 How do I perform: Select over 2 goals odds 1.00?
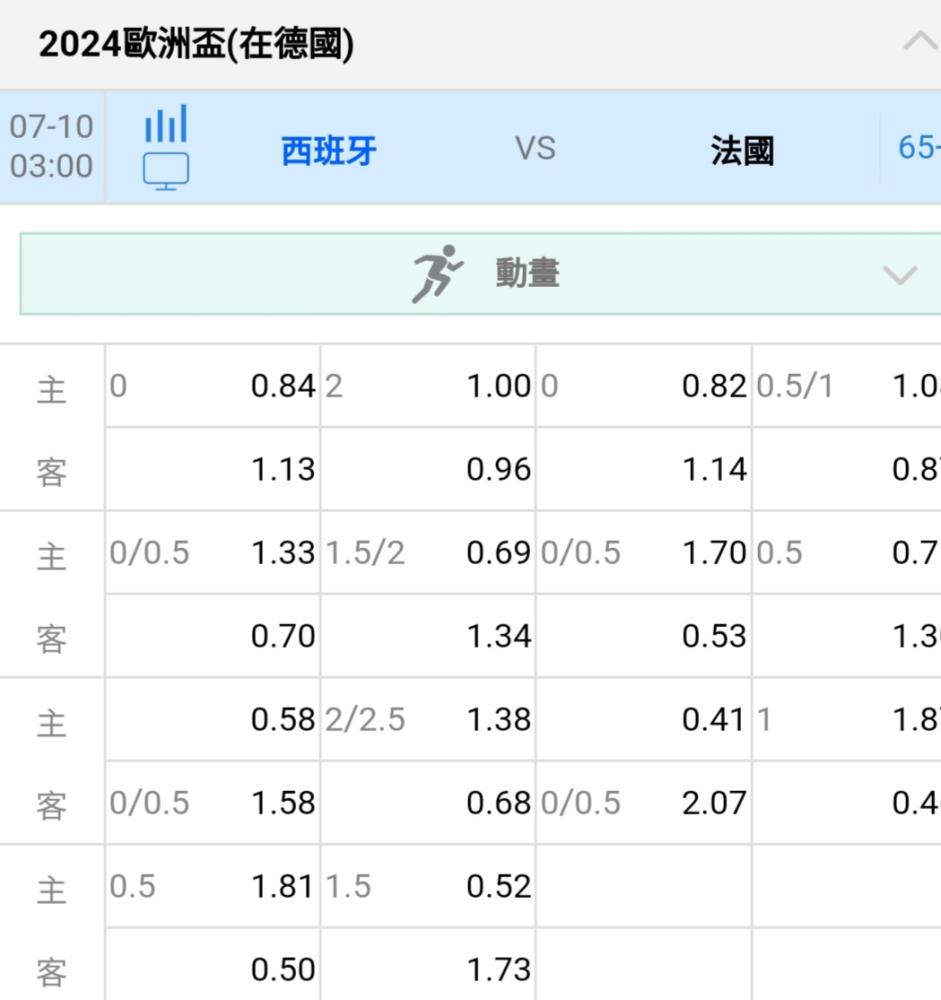498,387
